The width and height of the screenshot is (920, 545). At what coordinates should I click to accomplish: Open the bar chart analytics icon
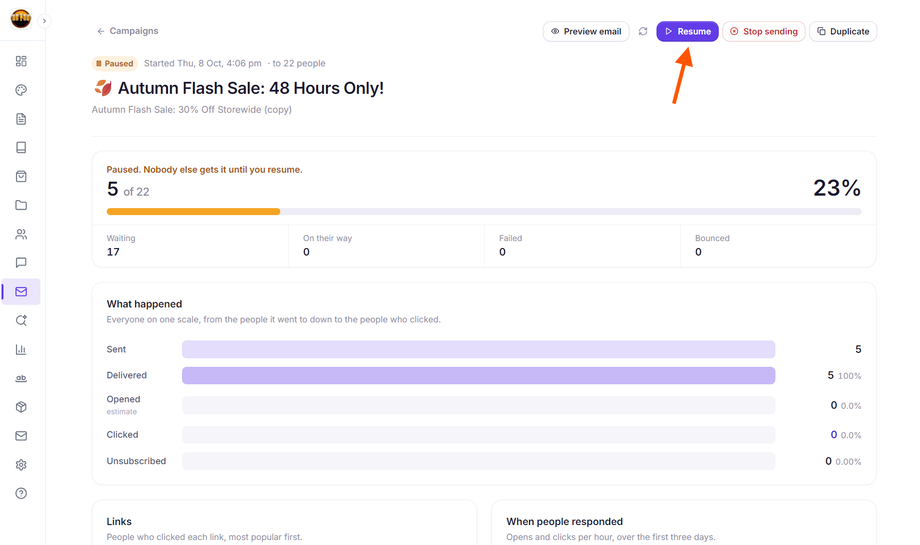tap(21, 349)
